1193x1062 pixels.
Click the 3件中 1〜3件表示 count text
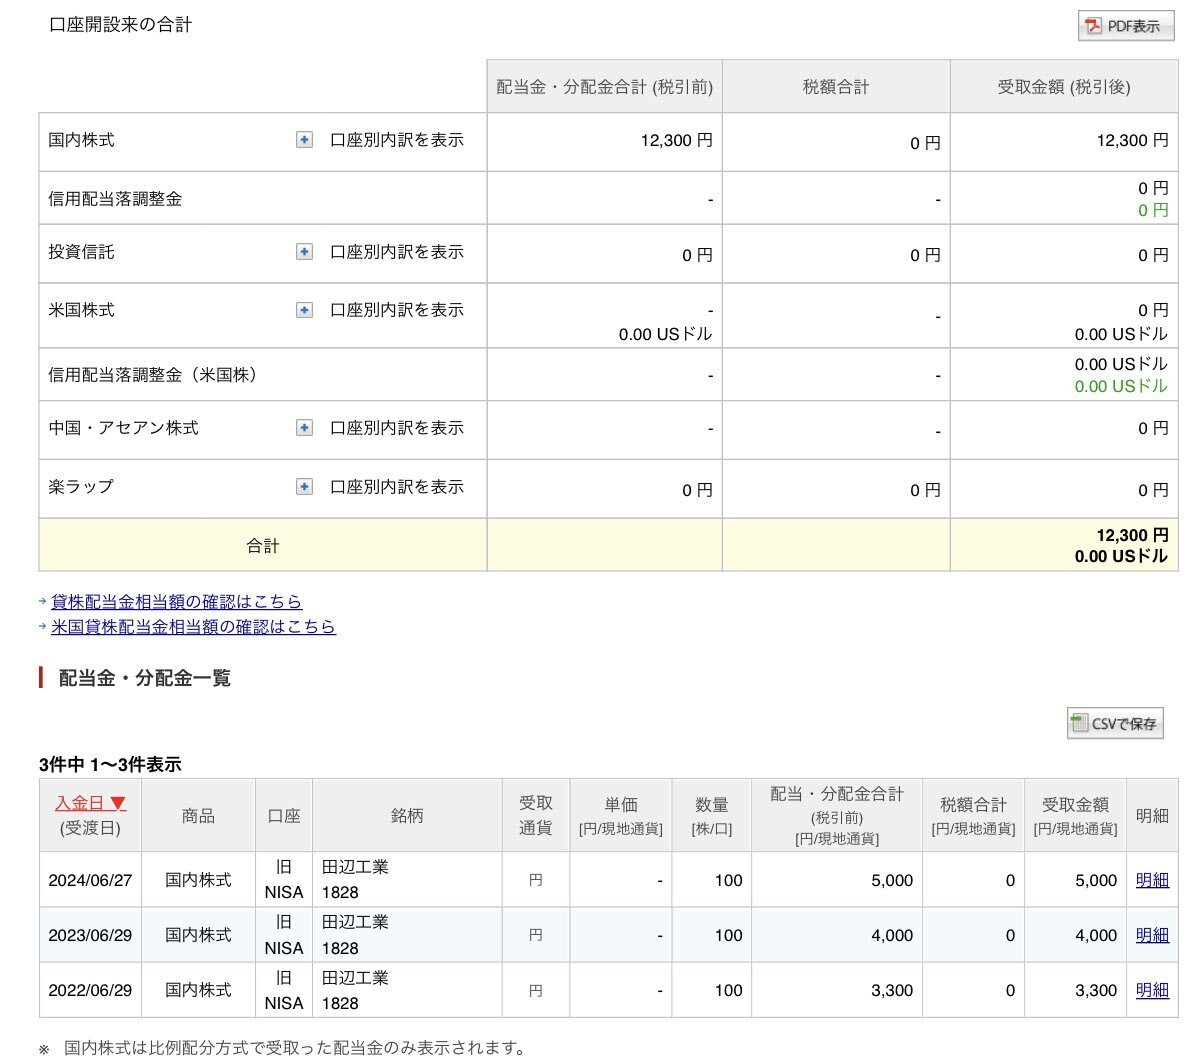(110, 765)
